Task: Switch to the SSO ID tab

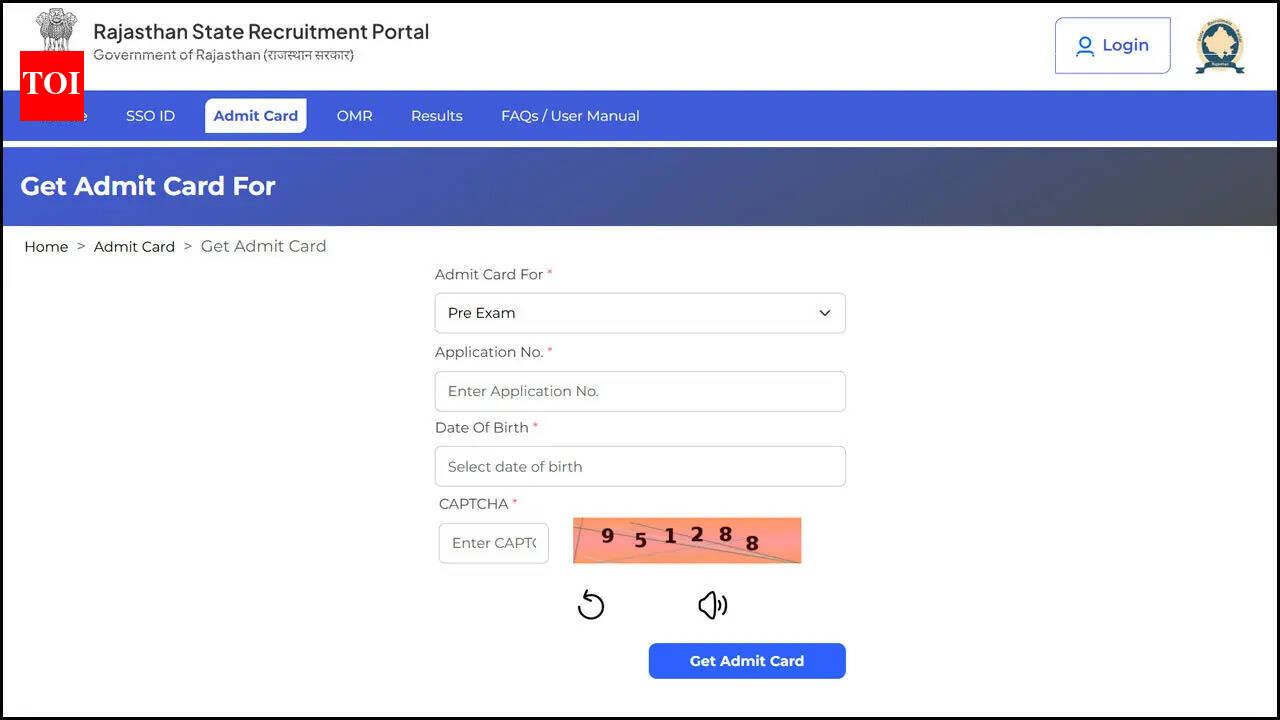Action: pos(150,116)
